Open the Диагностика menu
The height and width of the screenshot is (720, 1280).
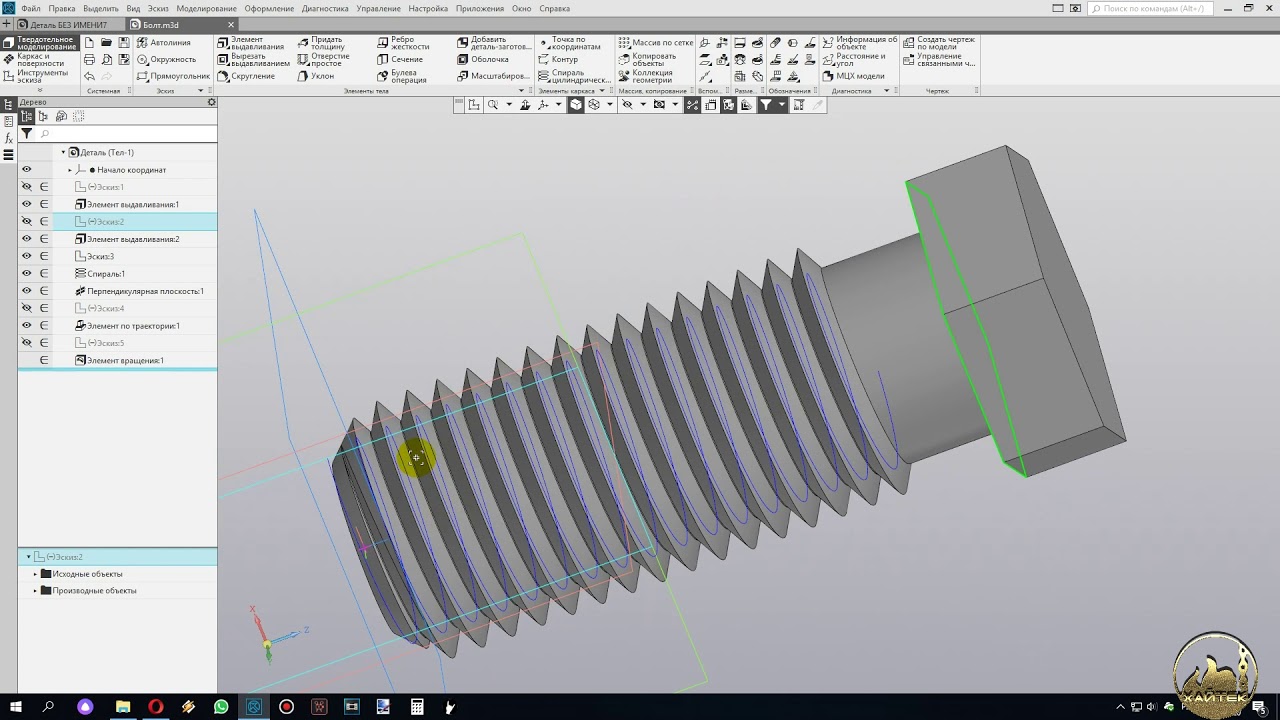click(x=325, y=8)
